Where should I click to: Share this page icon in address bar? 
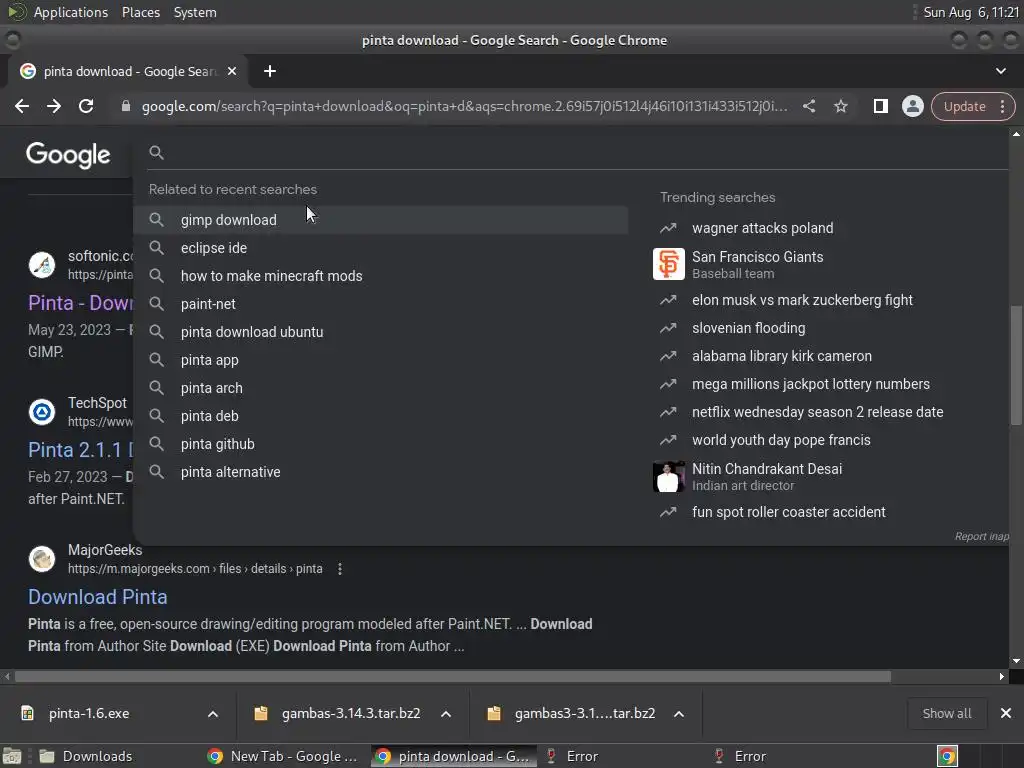pyautogui.click(x=808, y=106)
